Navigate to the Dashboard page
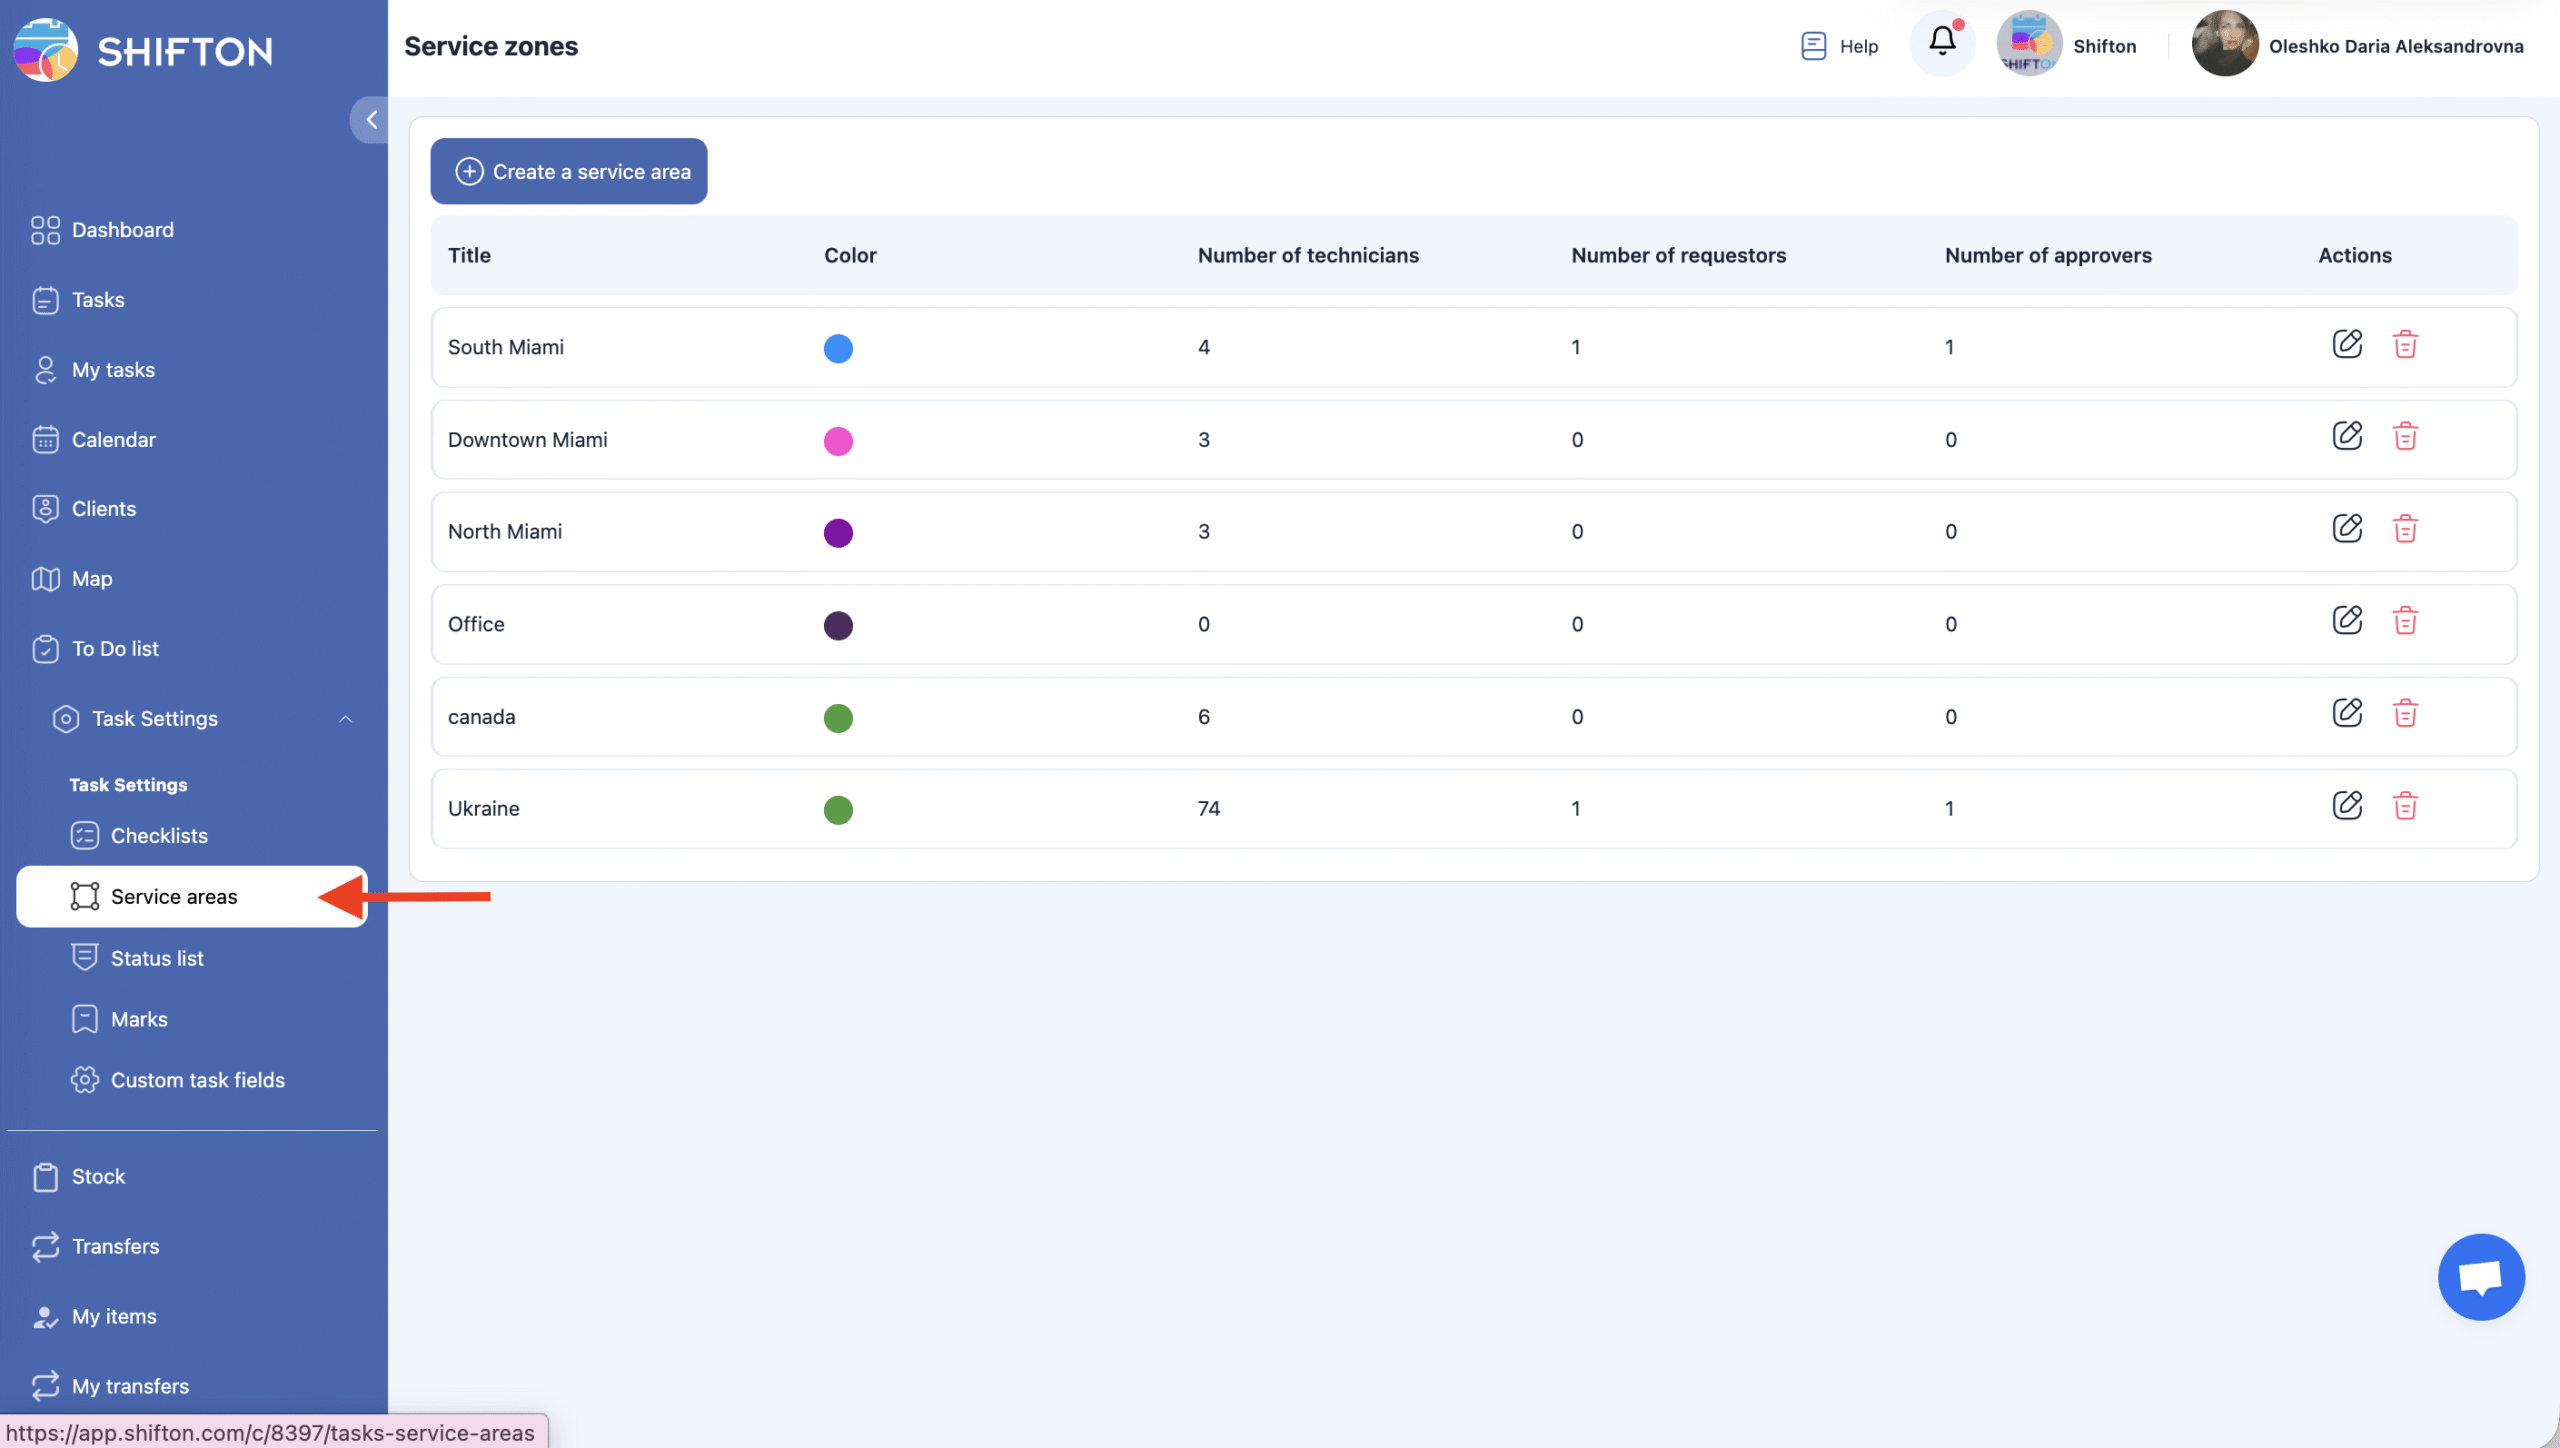This screenshot has width=2560, height=1448. pyautogui.click(x=122, y=230)
